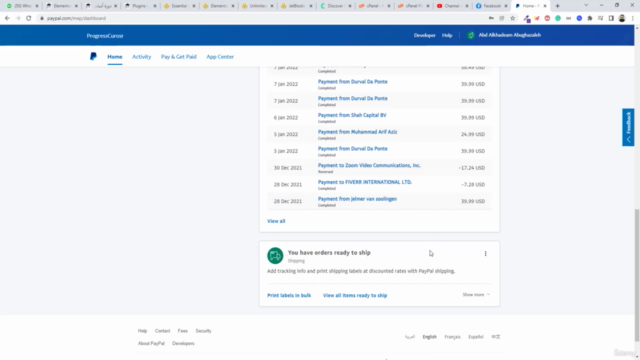This screenshot has height=360, width=640.
Task: Close the WhatsApp browser tab
Action: pos(37,6)
